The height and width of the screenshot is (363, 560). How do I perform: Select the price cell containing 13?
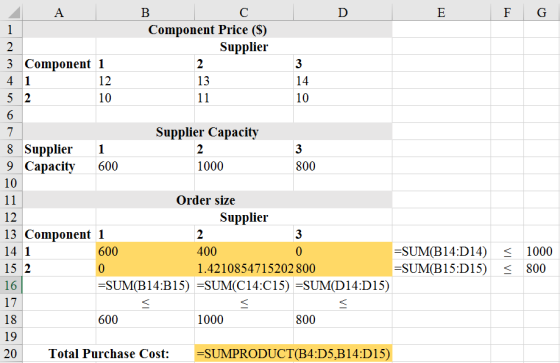[x=244, y=81]
